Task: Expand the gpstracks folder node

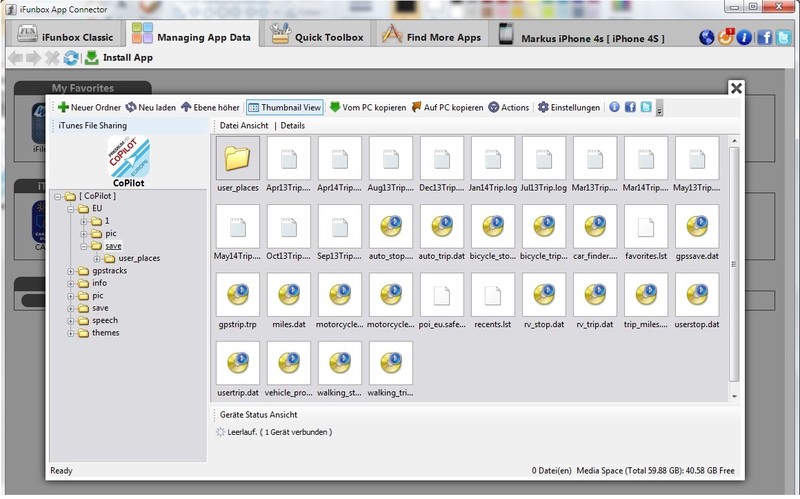Action: click(x=71, y=271)
